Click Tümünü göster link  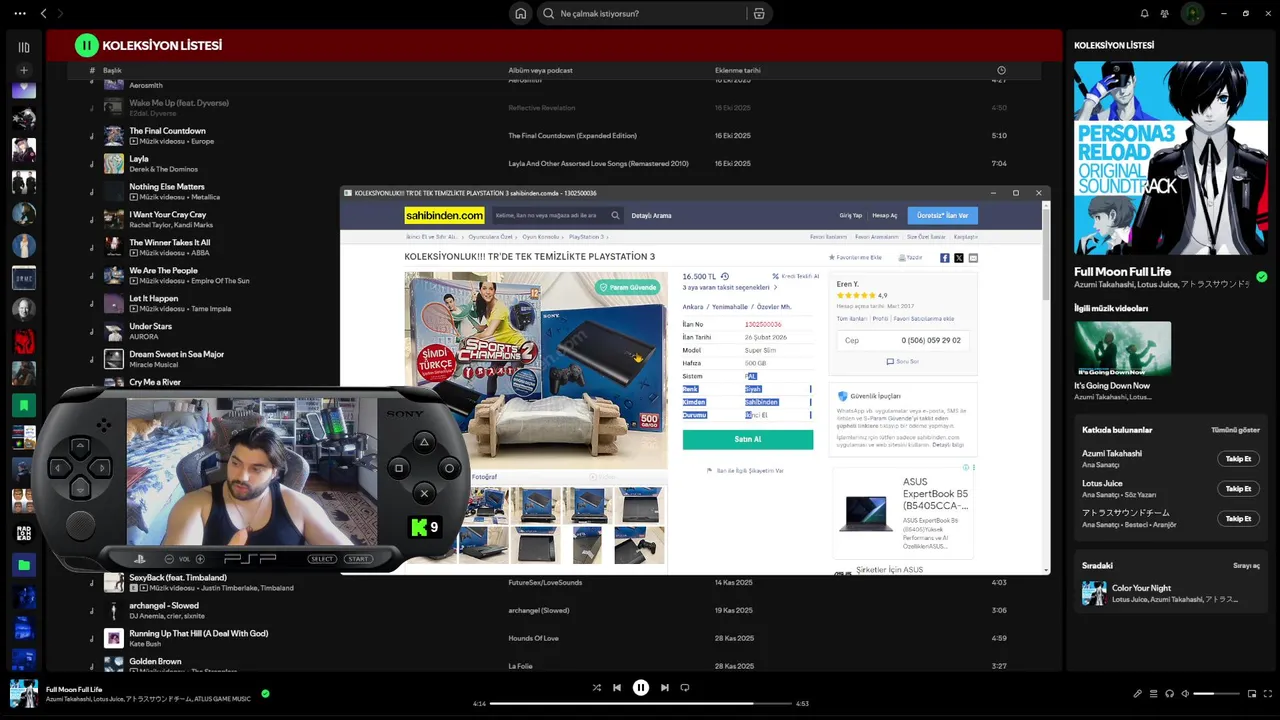(x=1235, y=430)
